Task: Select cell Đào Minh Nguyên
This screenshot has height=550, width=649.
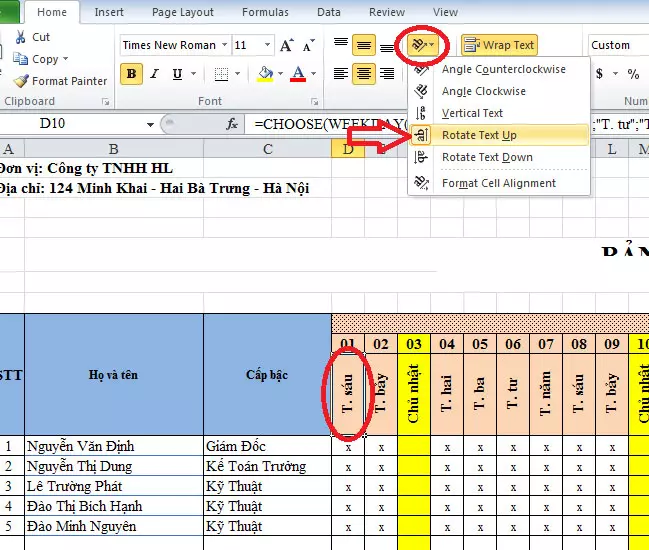Action: (114, 526)
